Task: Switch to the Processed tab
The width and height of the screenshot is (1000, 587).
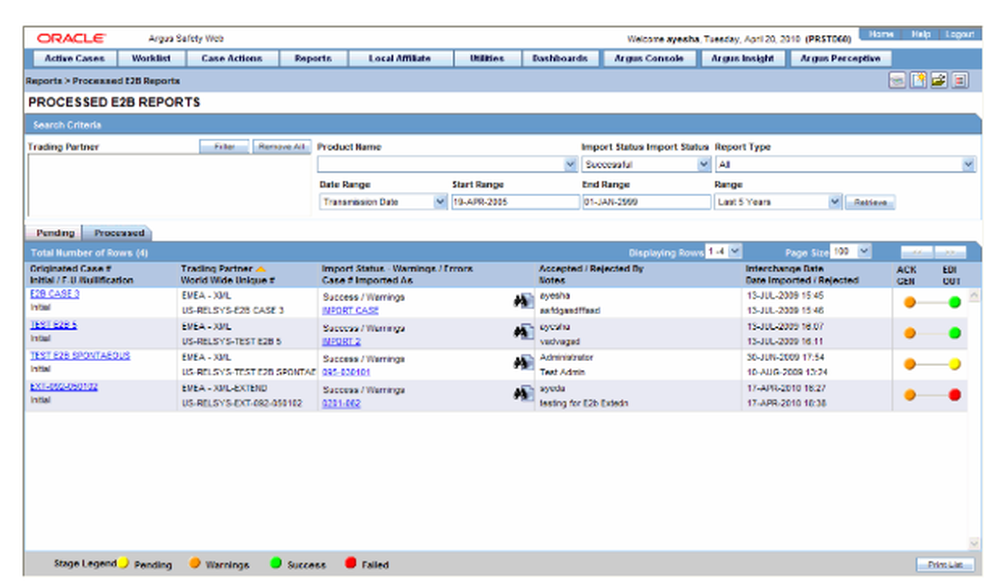Action: pyautogui.click(x=119, y=233)
